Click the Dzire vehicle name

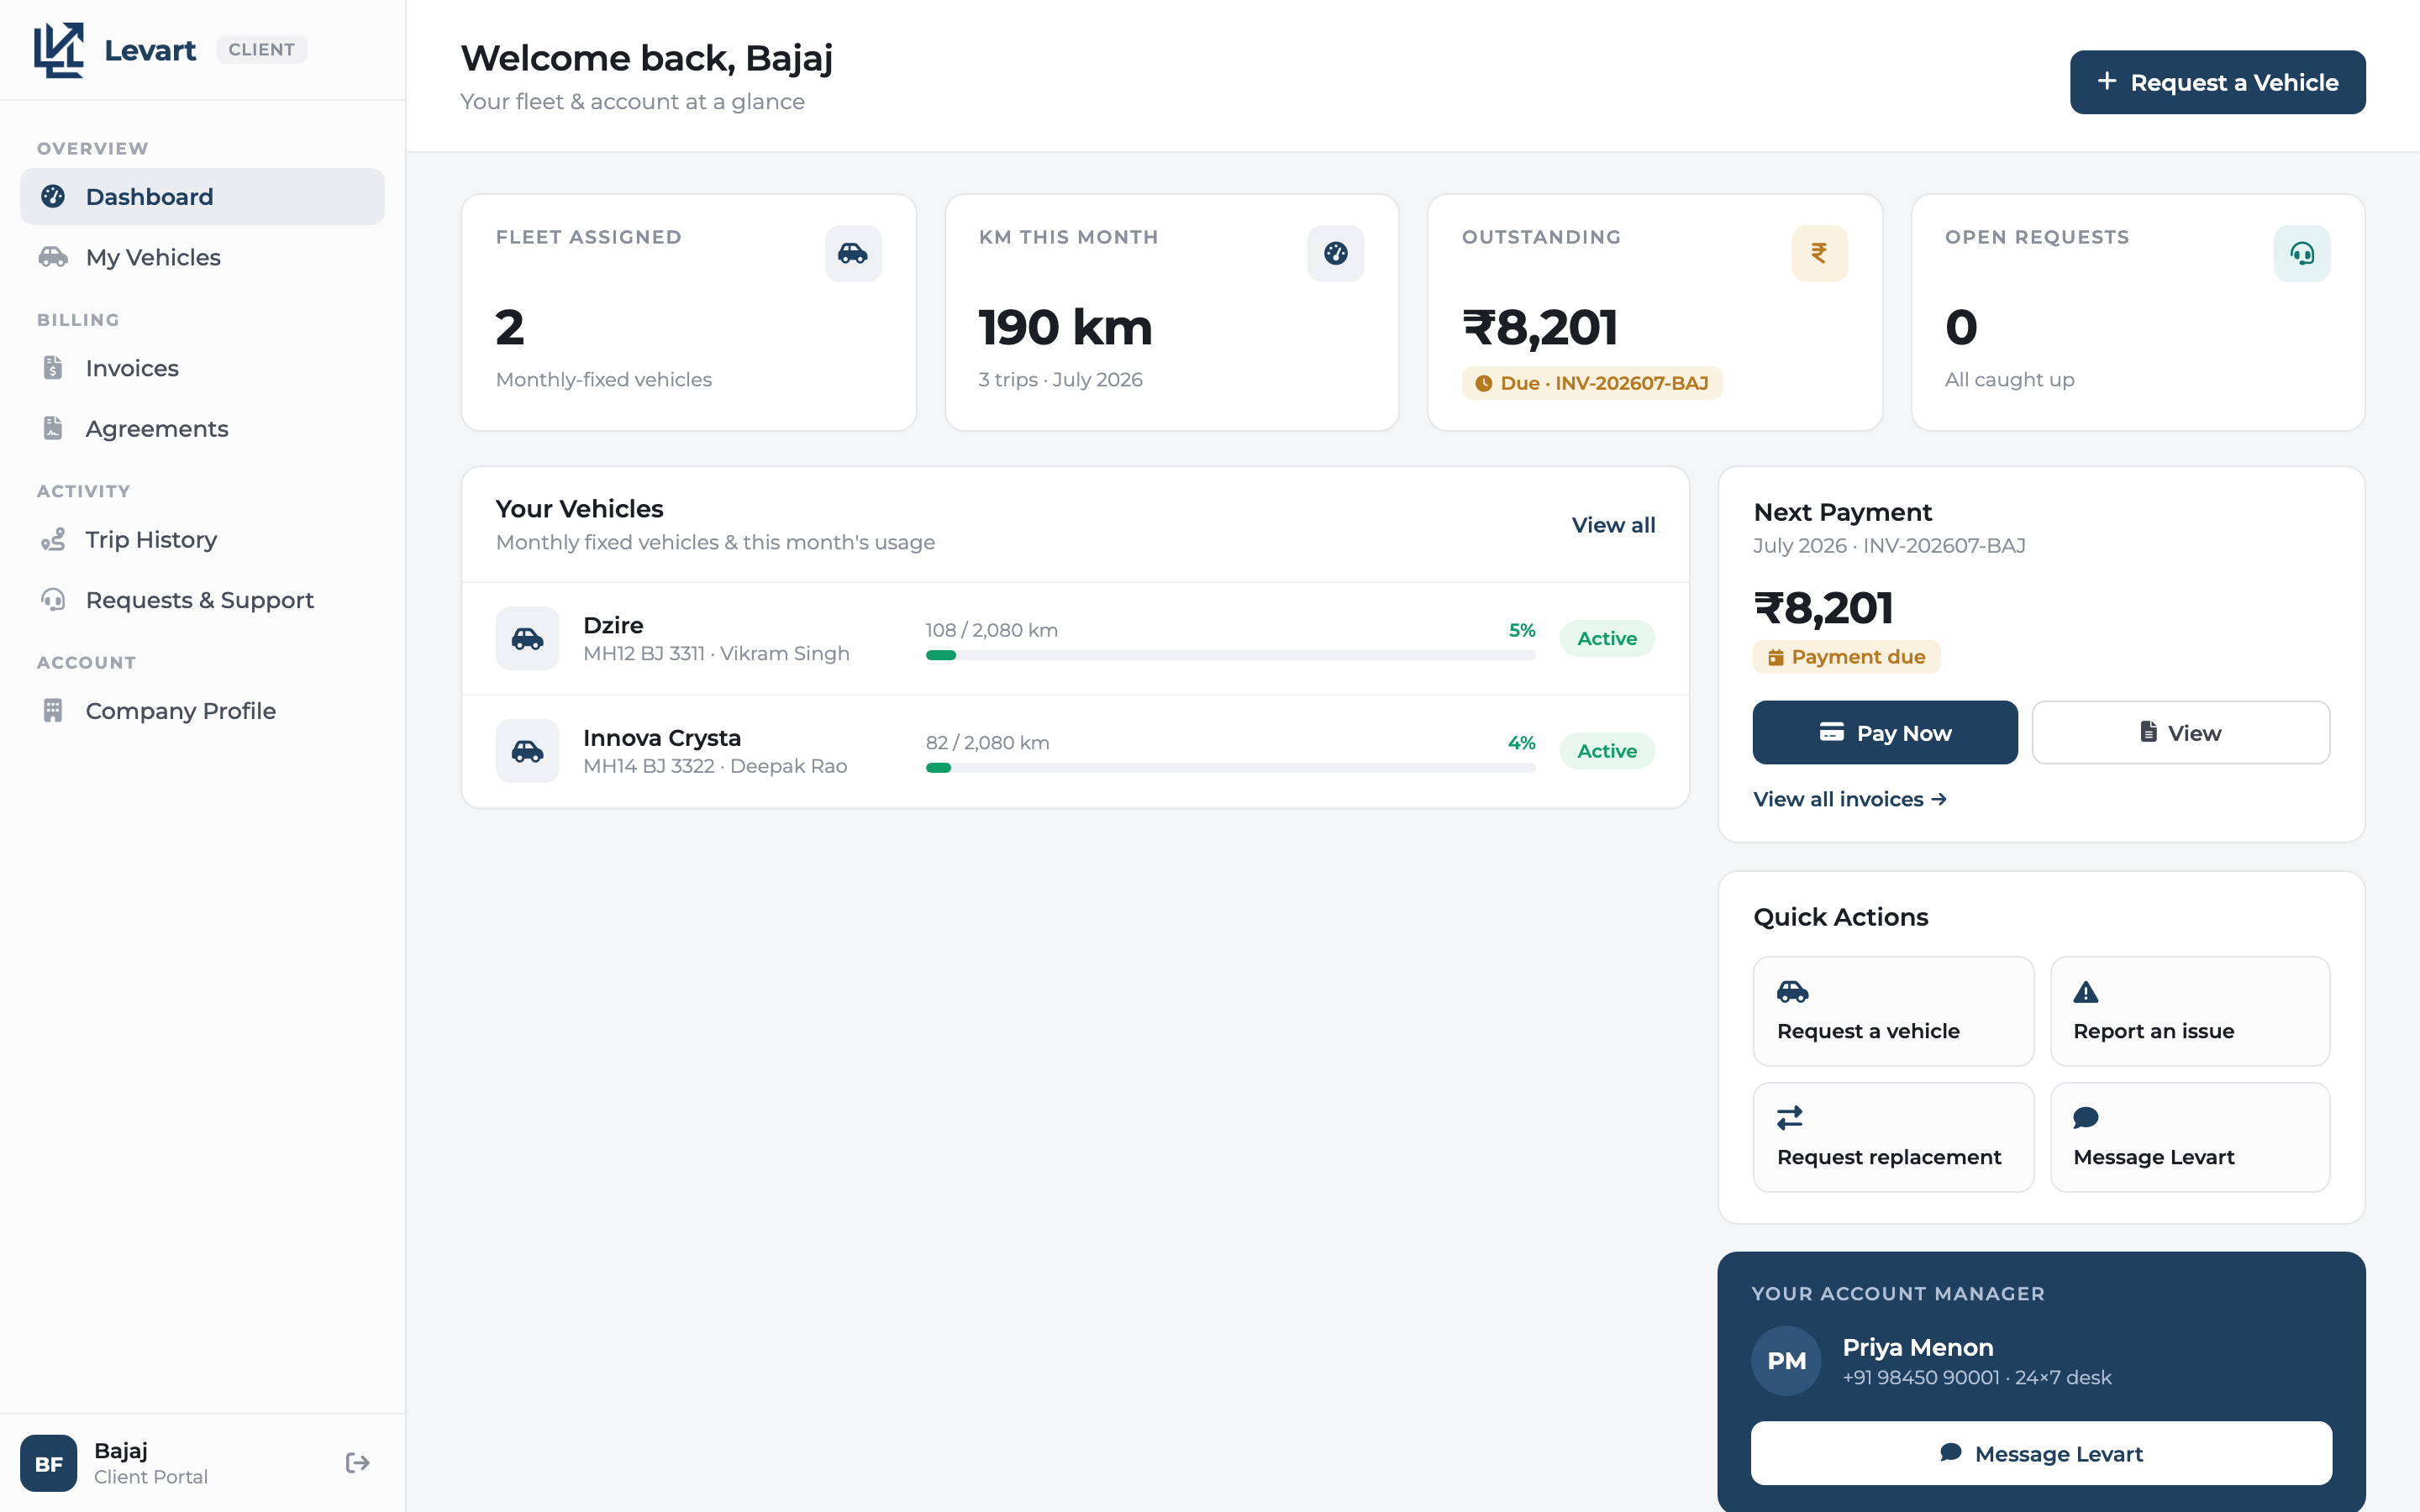pyautogui.click(x=613, y=625)
